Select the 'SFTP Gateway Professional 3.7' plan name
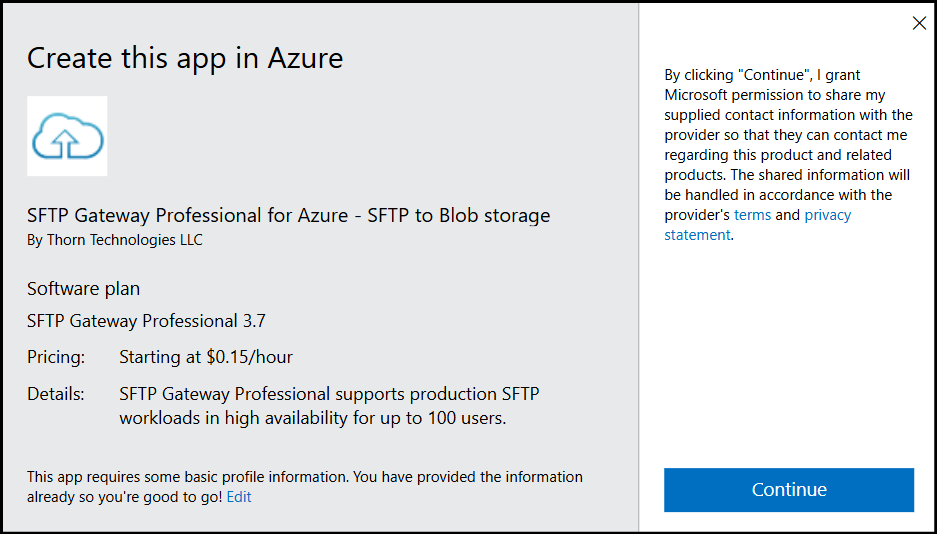 point(146,321)
